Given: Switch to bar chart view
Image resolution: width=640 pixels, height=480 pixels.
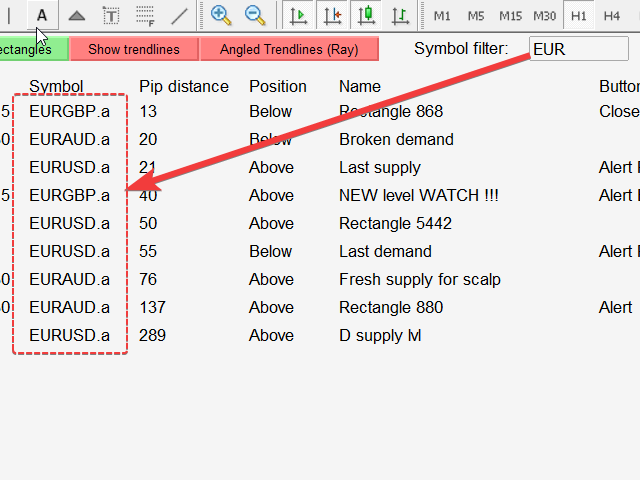Looking at the screenshot, I should pos(400,16).
